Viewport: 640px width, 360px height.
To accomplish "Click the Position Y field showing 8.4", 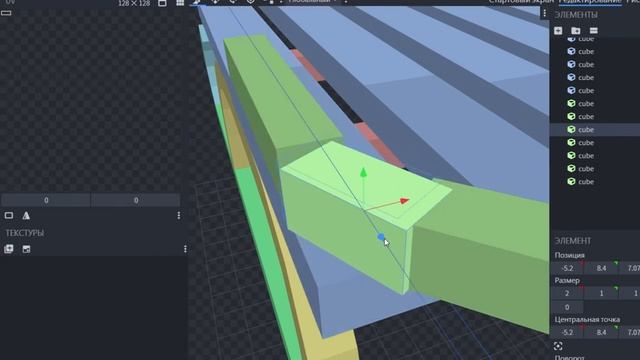I will tap(601, 268).
